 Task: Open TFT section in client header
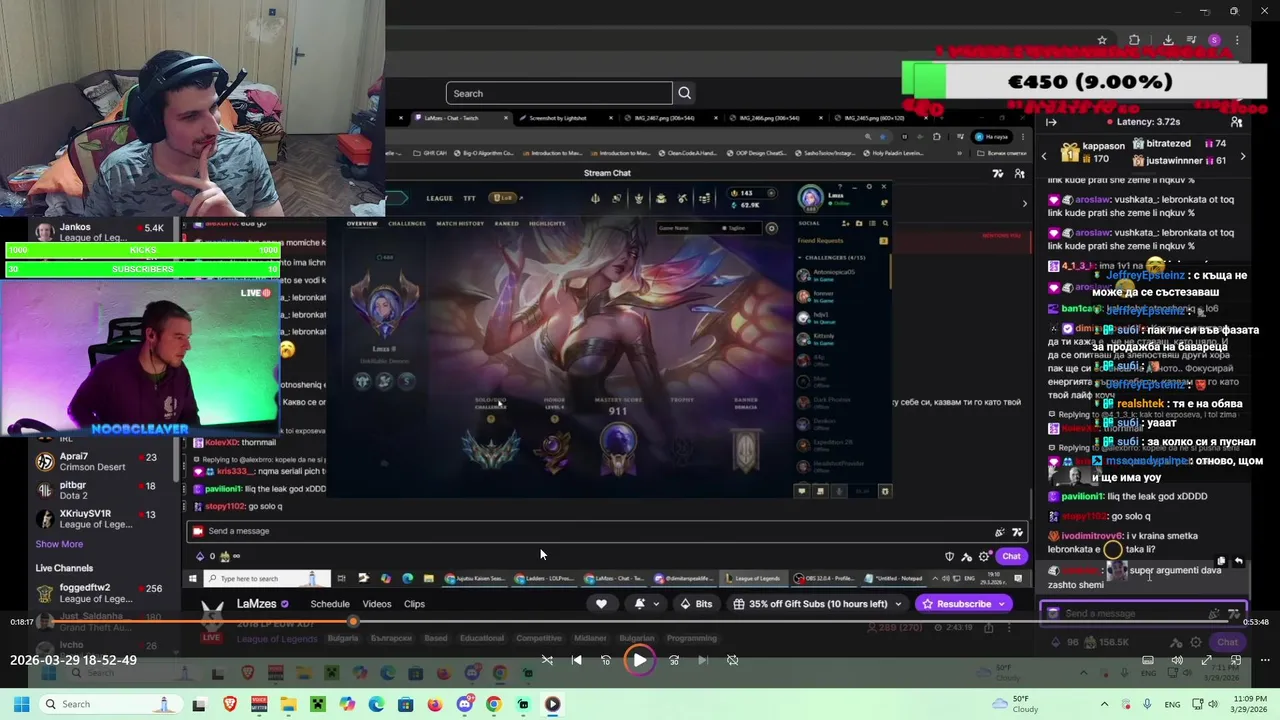(469, 198)
